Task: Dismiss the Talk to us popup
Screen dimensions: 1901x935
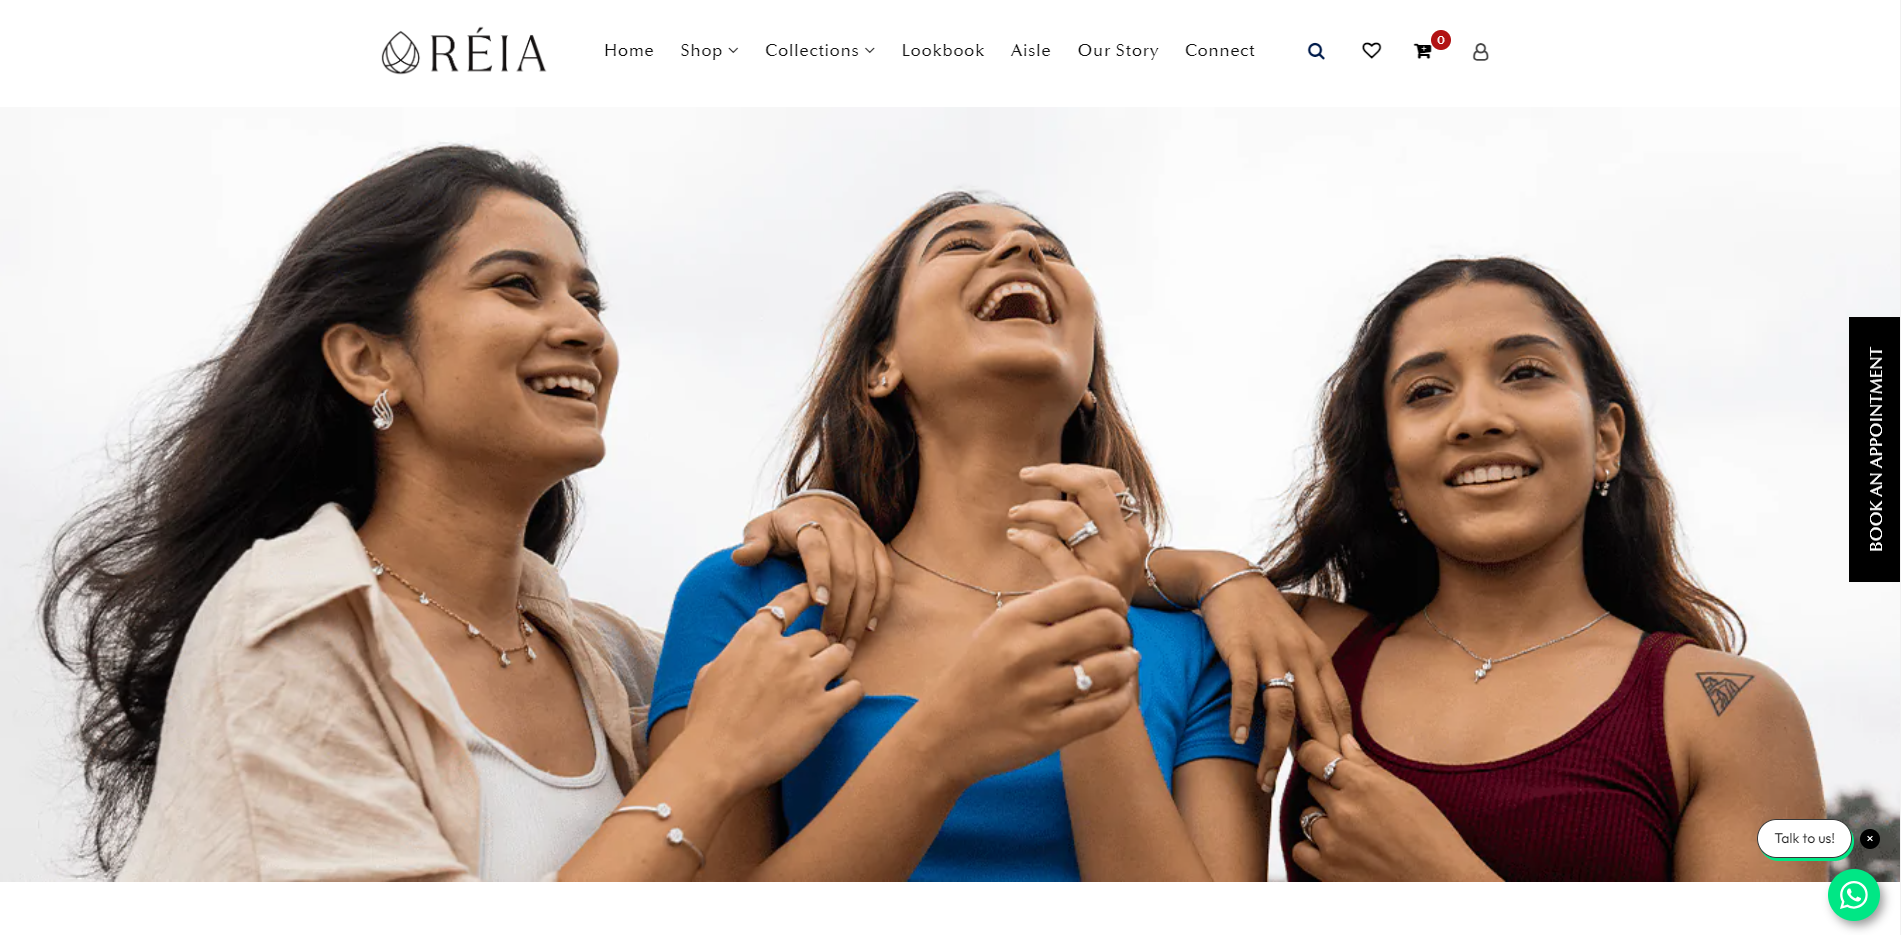Action: (1870, 839)
